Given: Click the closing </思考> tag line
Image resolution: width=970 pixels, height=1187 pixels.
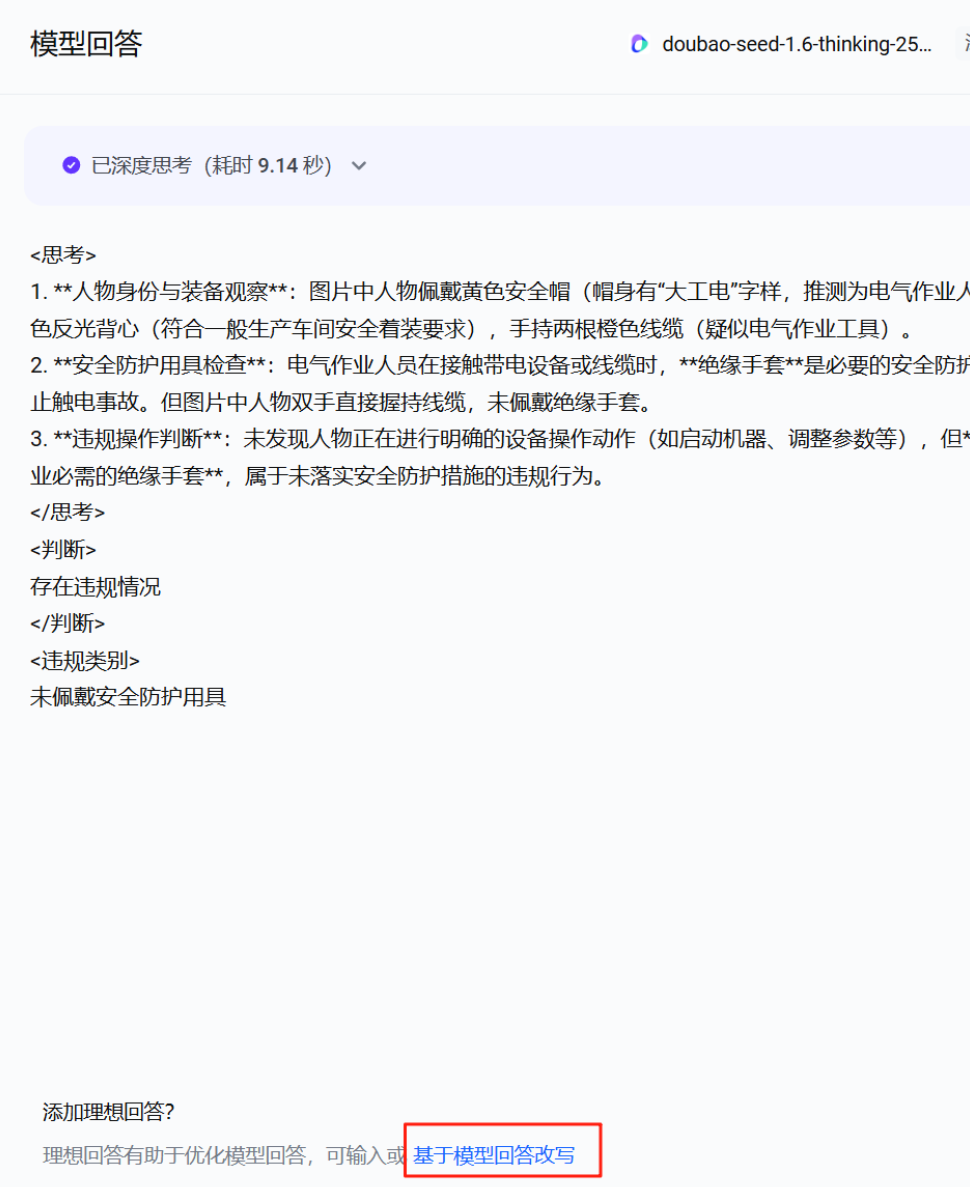Looking at the screenshot, I should [67, 512].
